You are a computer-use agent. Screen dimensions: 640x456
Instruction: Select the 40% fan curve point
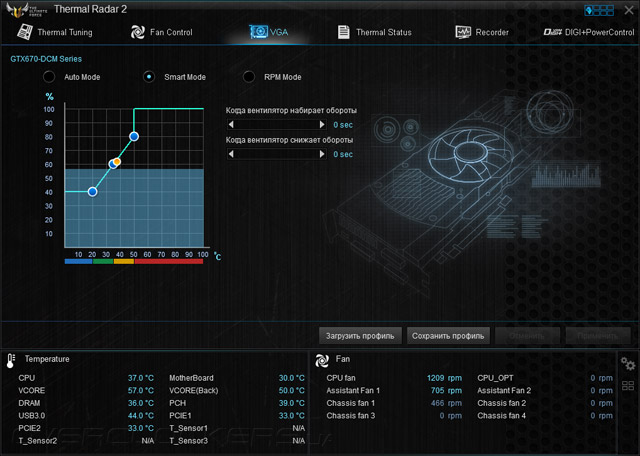coord(93,191)
